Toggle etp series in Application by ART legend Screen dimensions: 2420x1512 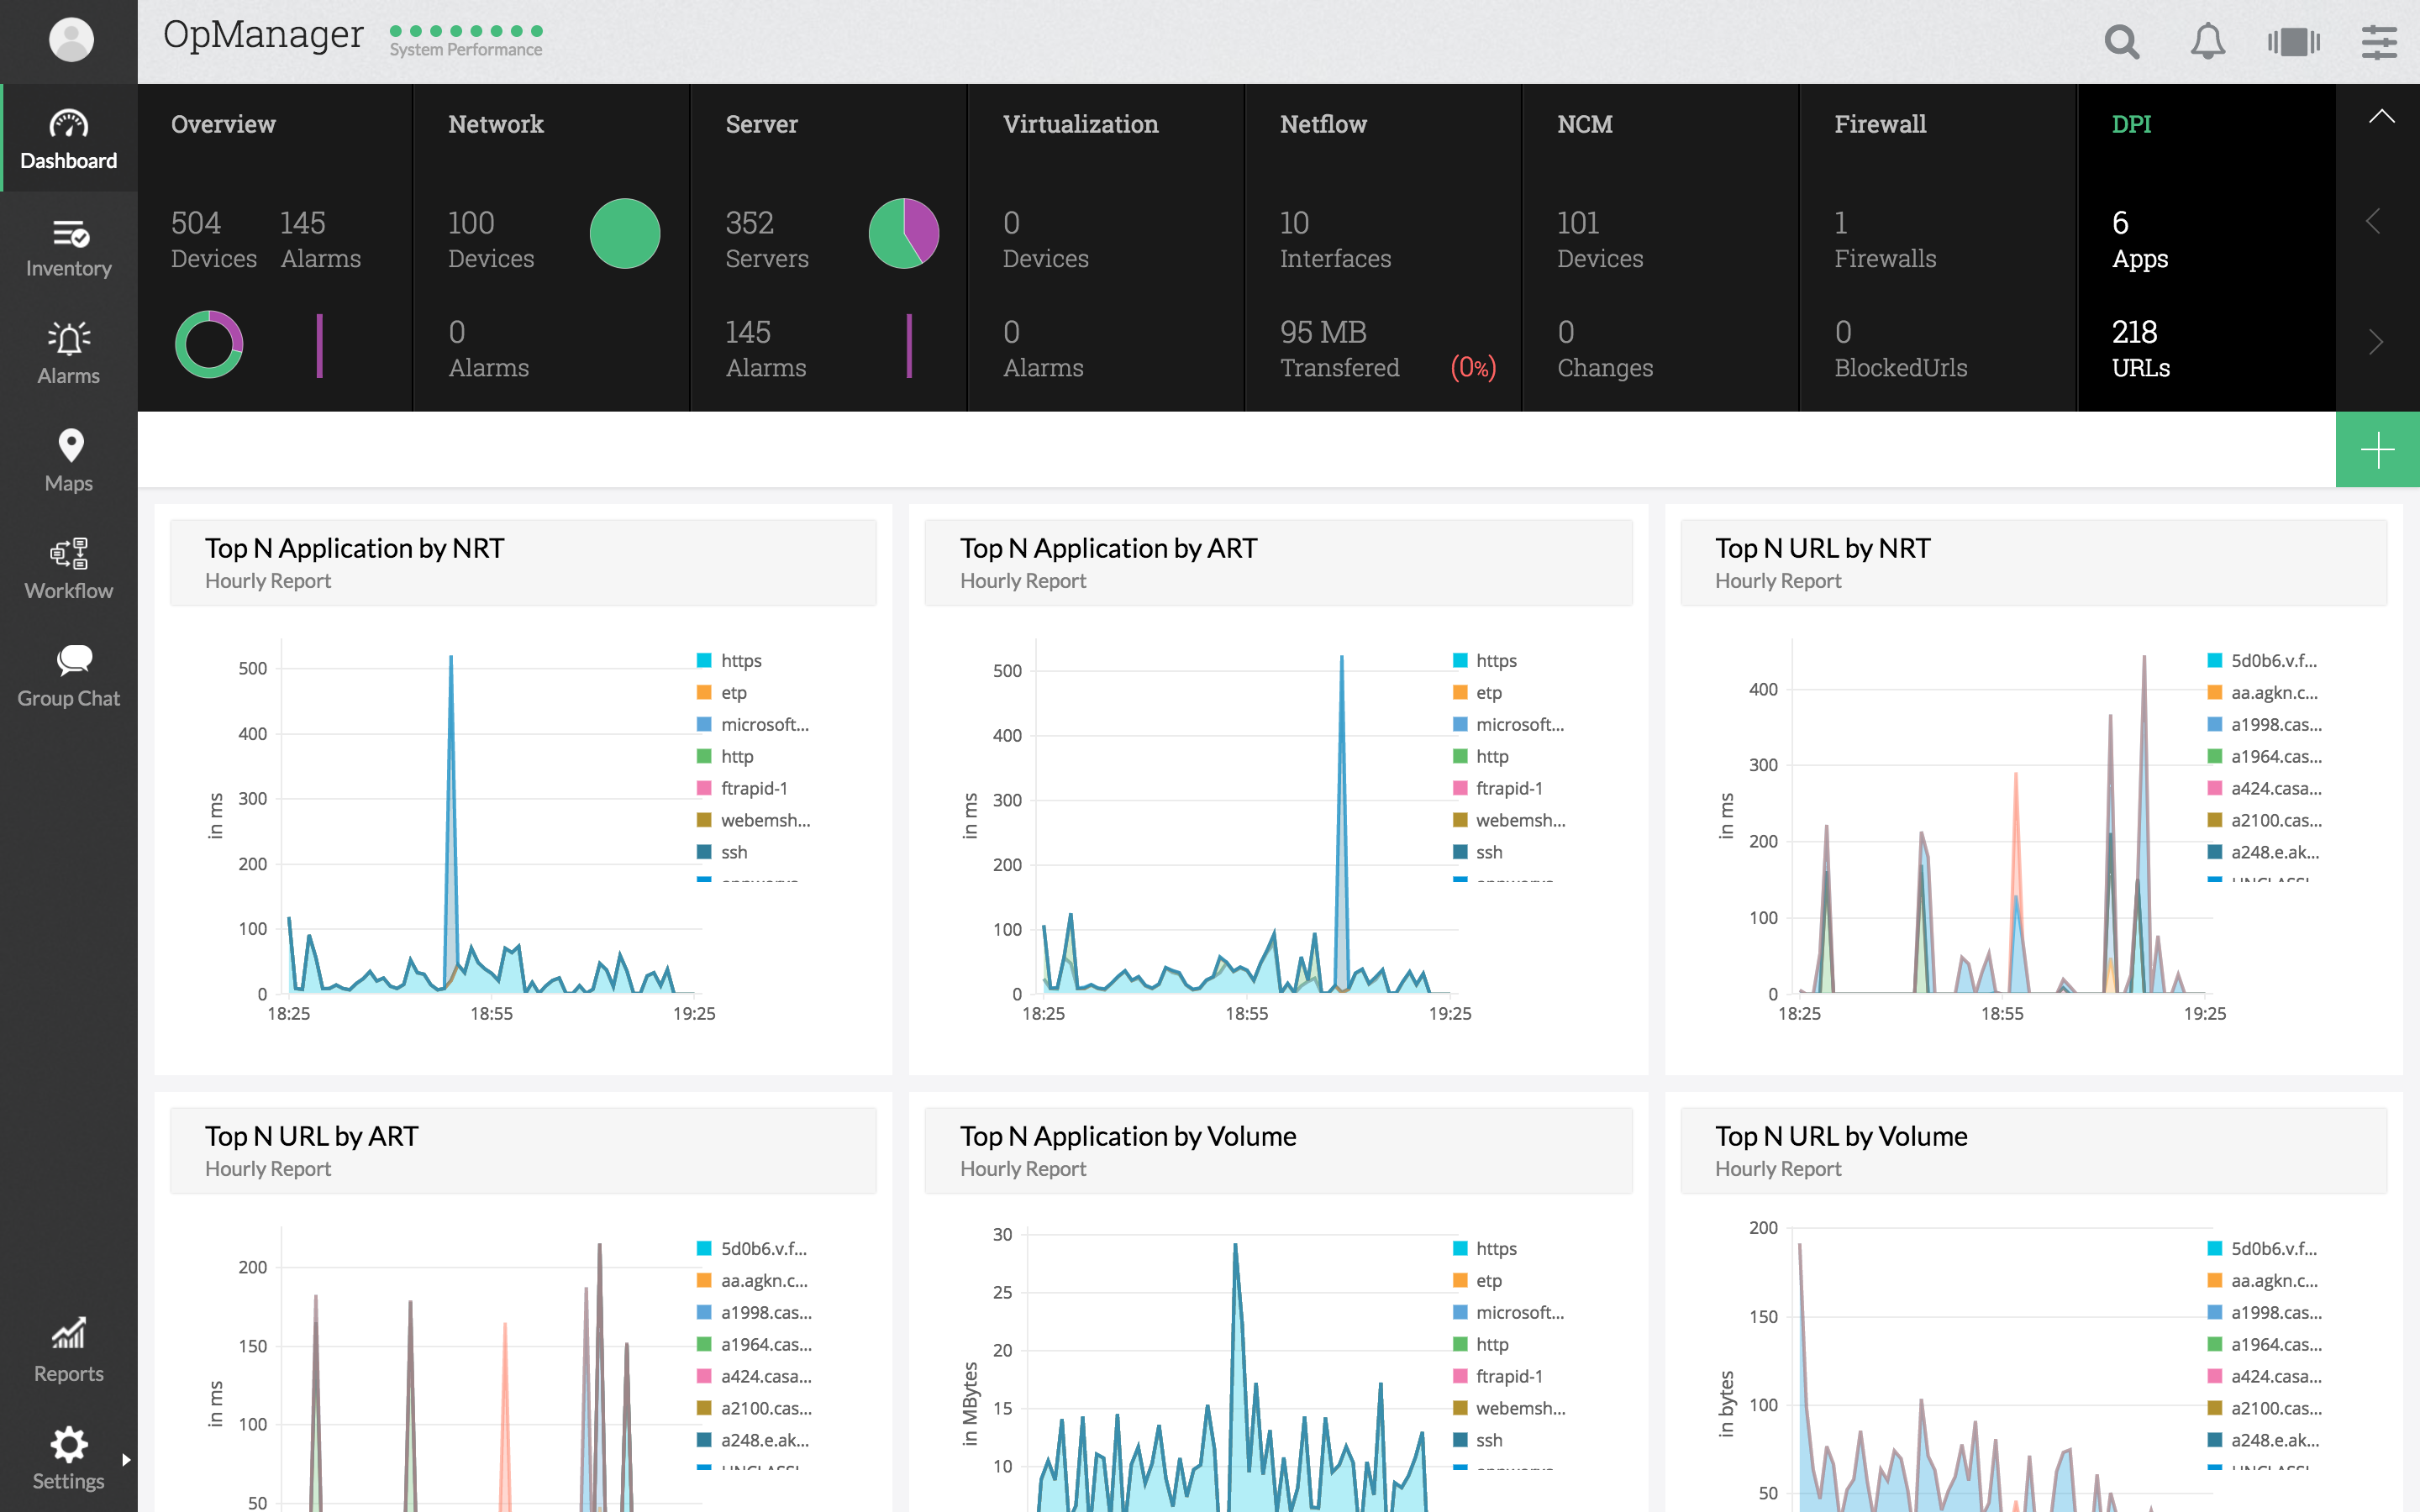[x=1487, y=693]
